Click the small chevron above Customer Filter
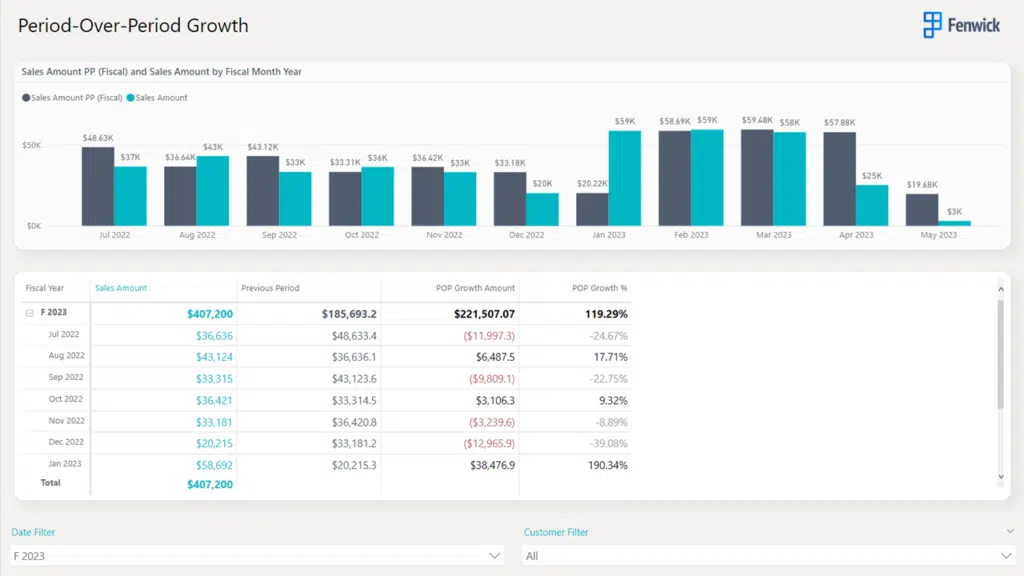Screen dimensions: 1024x576 click(1008, 532)
